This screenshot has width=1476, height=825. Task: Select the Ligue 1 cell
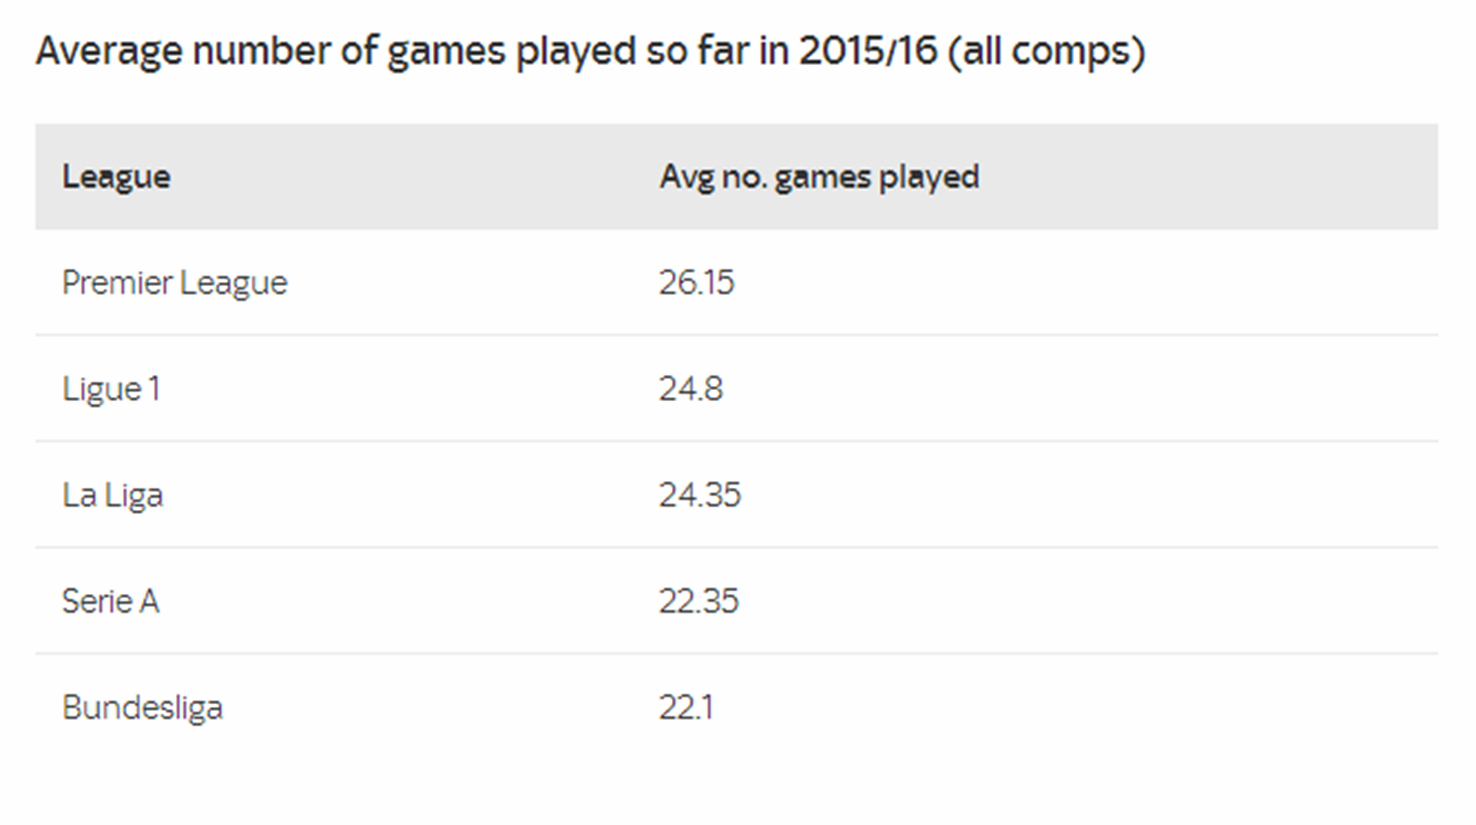tap(111, 389)
